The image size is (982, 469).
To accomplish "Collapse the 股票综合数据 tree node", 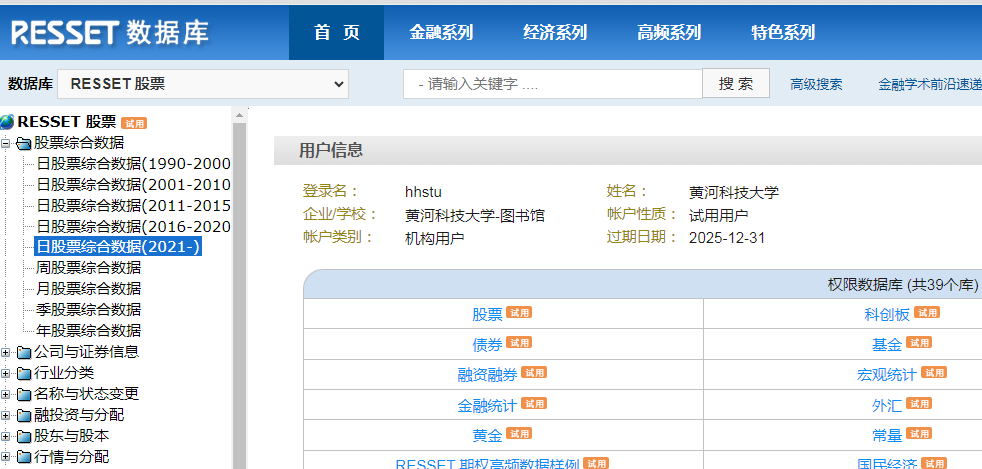I will (6, 143).
